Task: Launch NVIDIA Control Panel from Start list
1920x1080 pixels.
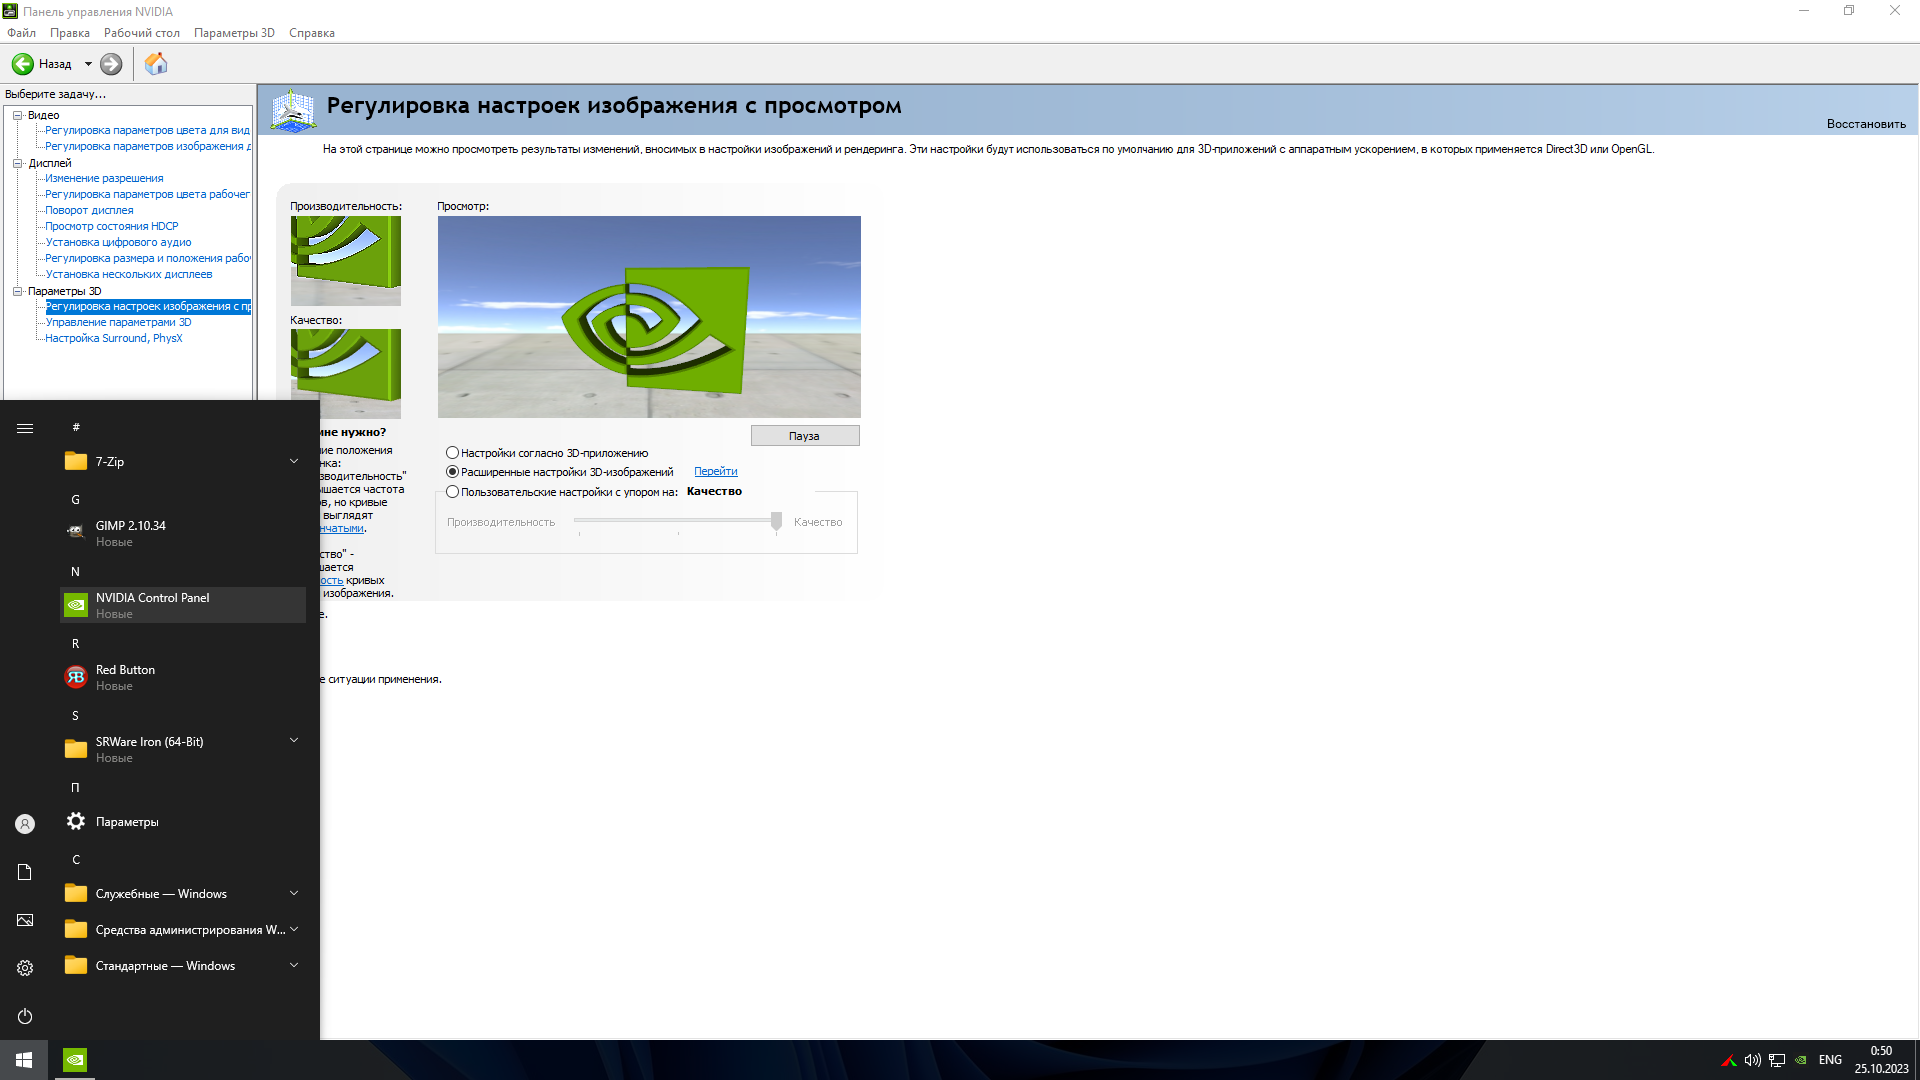Action: [x=183, y=605]
